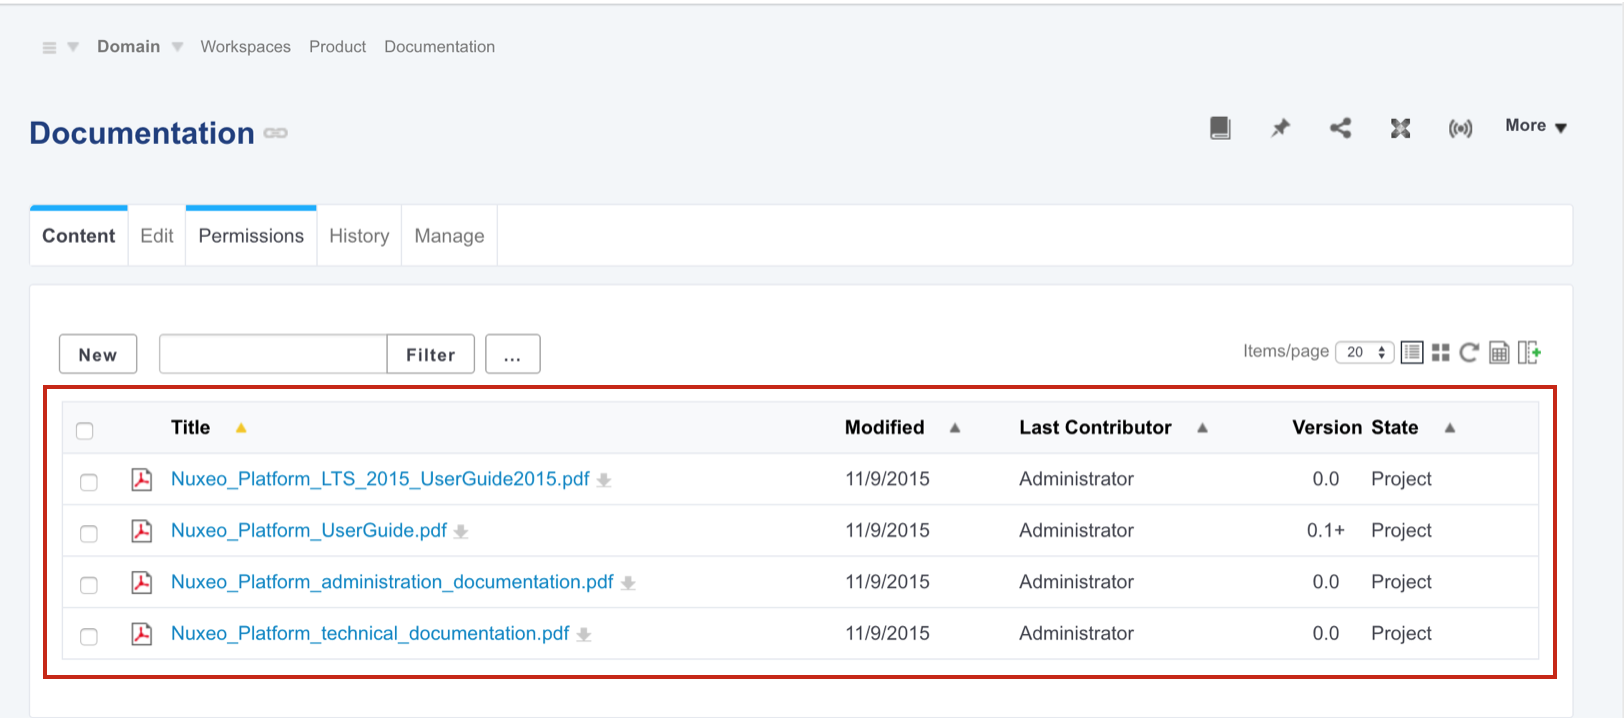Click the share icon in the header
1624x718 pixels.
click(x=1340, y=128)
